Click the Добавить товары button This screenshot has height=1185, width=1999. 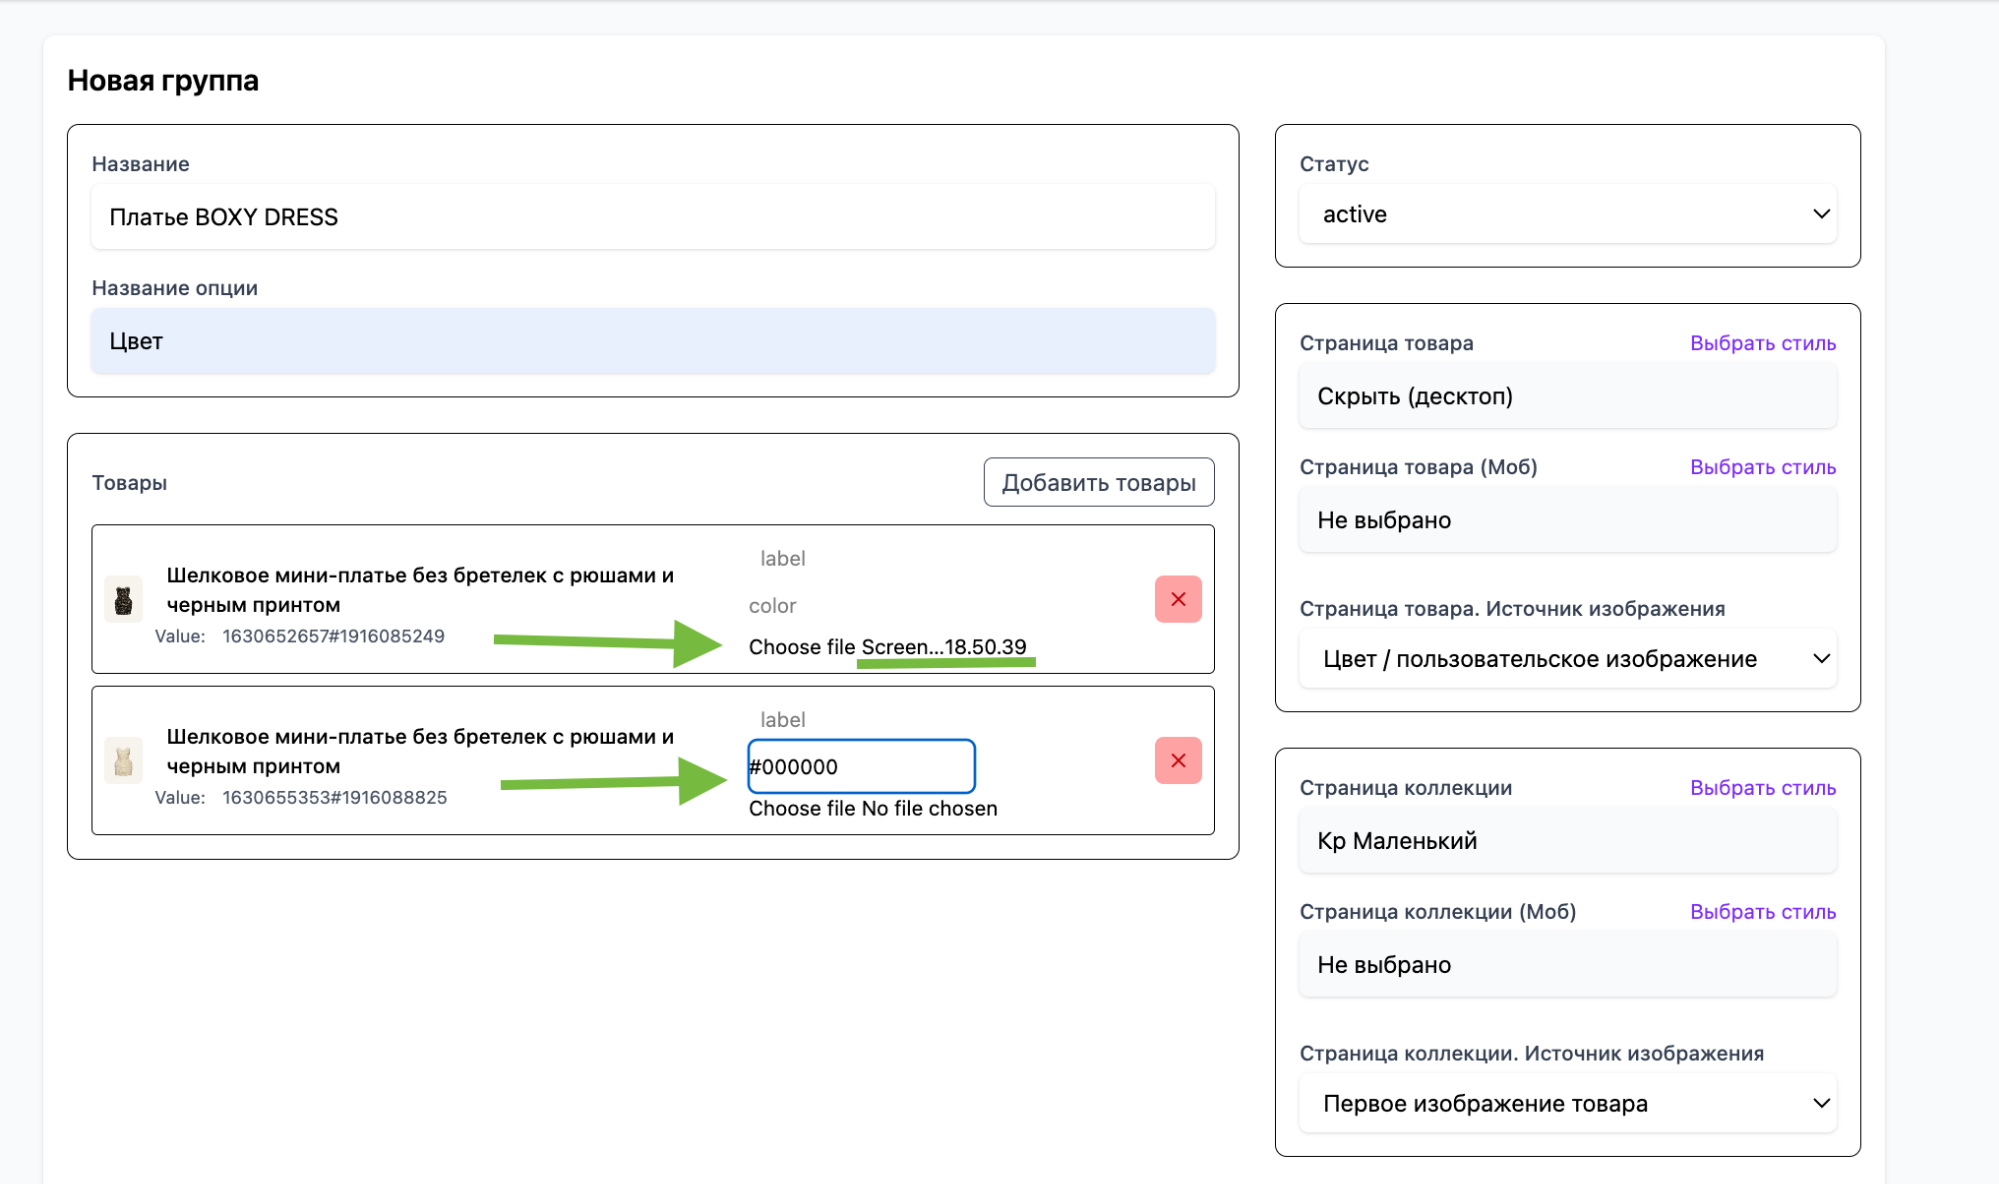(1098, 483)
